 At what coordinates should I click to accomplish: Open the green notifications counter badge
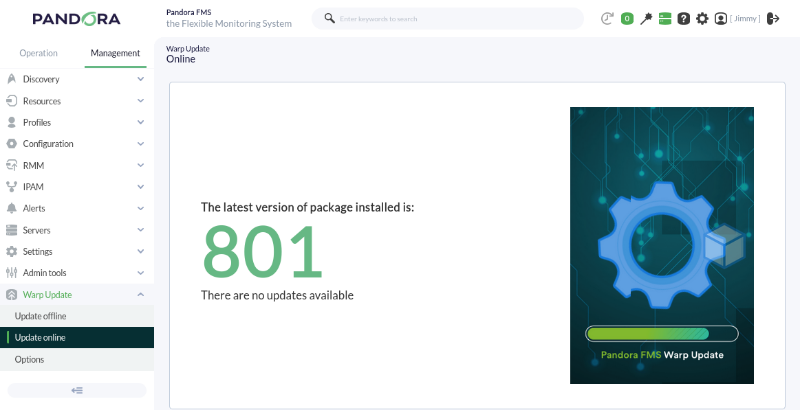tap(627, 19)
